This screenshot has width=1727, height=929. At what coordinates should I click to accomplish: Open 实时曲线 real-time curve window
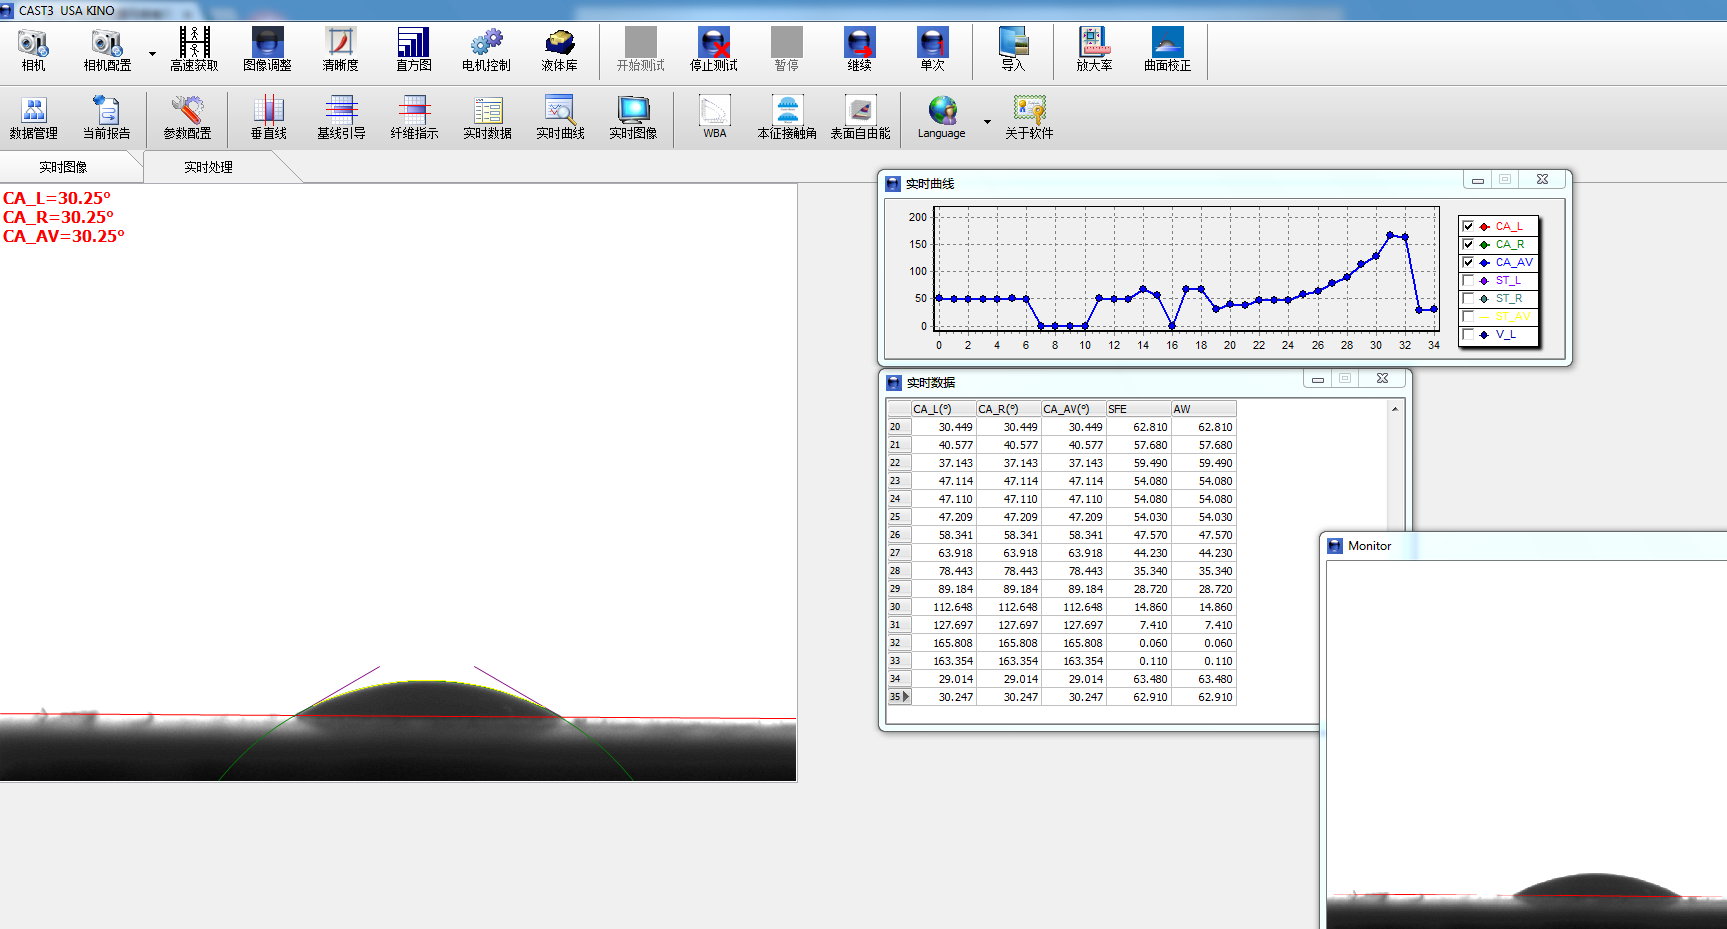click(x=560, y=118)
